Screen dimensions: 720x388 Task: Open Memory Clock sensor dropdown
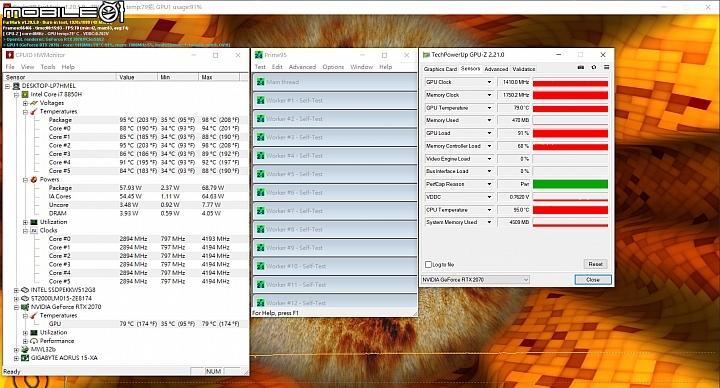point(489,95)
